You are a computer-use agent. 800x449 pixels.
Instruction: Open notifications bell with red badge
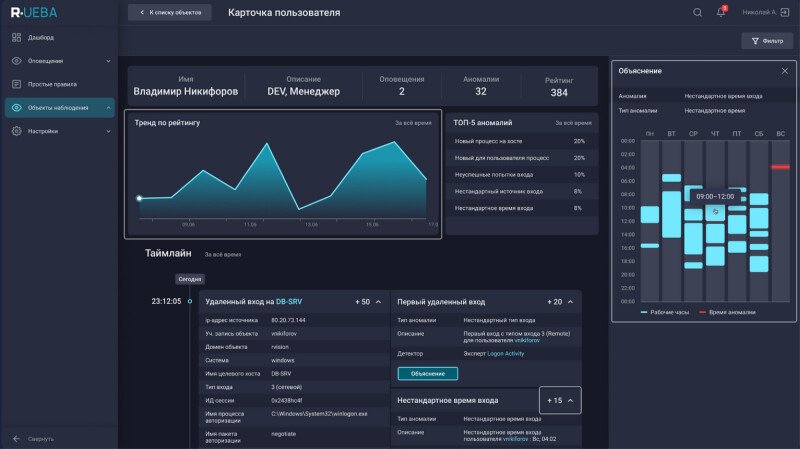tap(721, 13)
